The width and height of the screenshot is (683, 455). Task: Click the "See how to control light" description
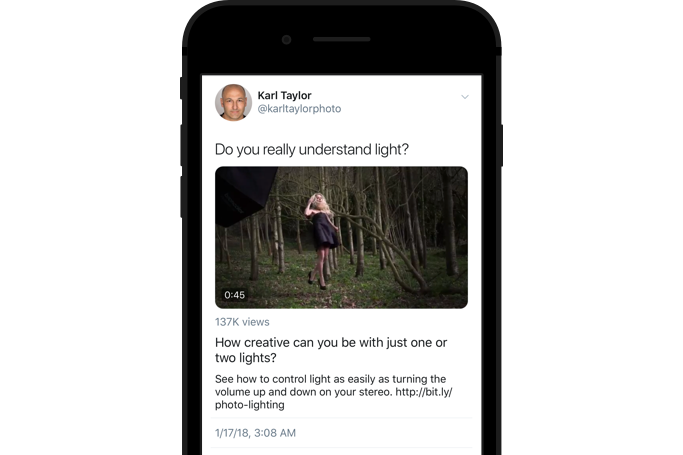click(x=333, y=391)
